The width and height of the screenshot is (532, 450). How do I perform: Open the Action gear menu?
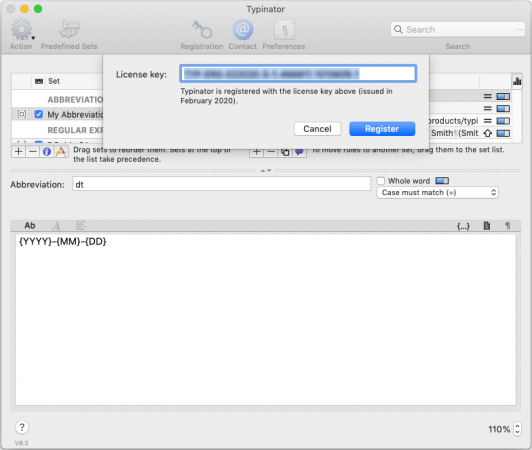click(21, 30)
